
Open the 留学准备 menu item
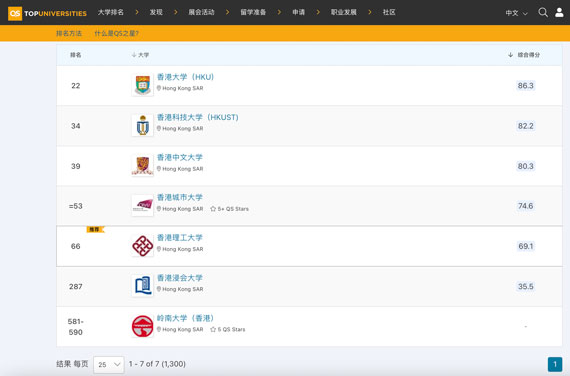pyautogui.click(x=253, y=12)
